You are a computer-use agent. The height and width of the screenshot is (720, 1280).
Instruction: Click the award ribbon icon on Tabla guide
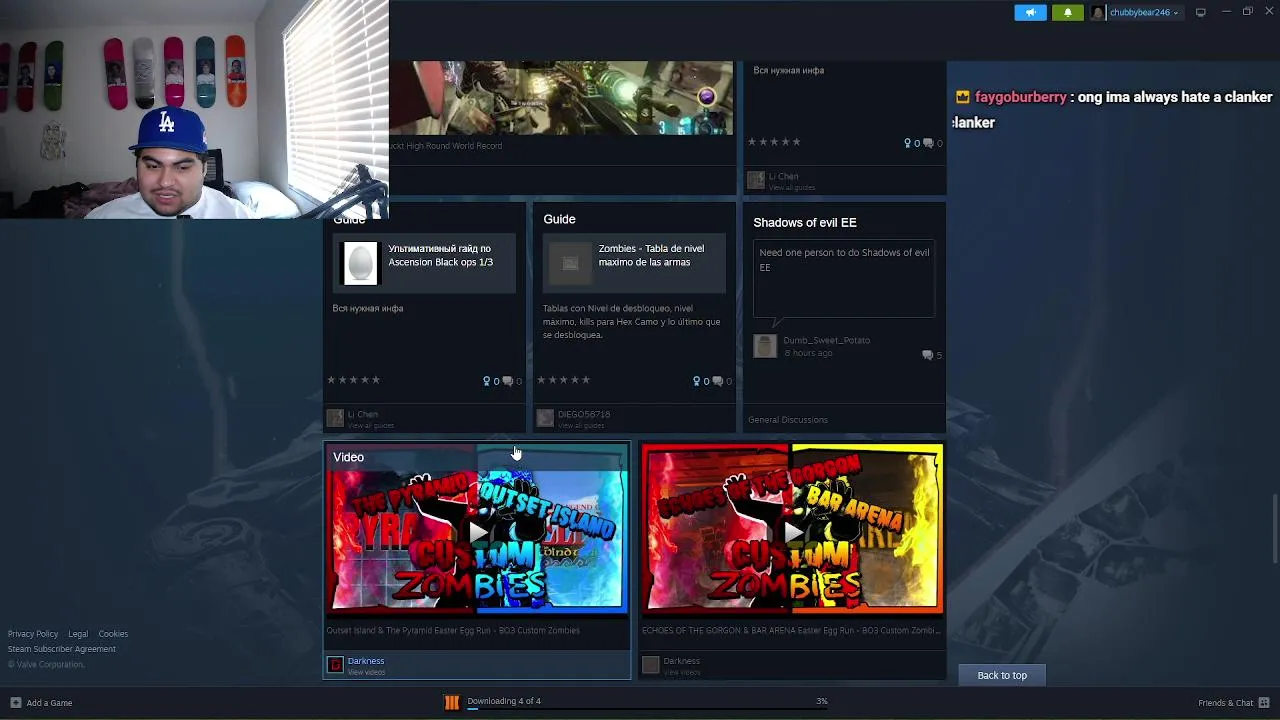point(697,381)
